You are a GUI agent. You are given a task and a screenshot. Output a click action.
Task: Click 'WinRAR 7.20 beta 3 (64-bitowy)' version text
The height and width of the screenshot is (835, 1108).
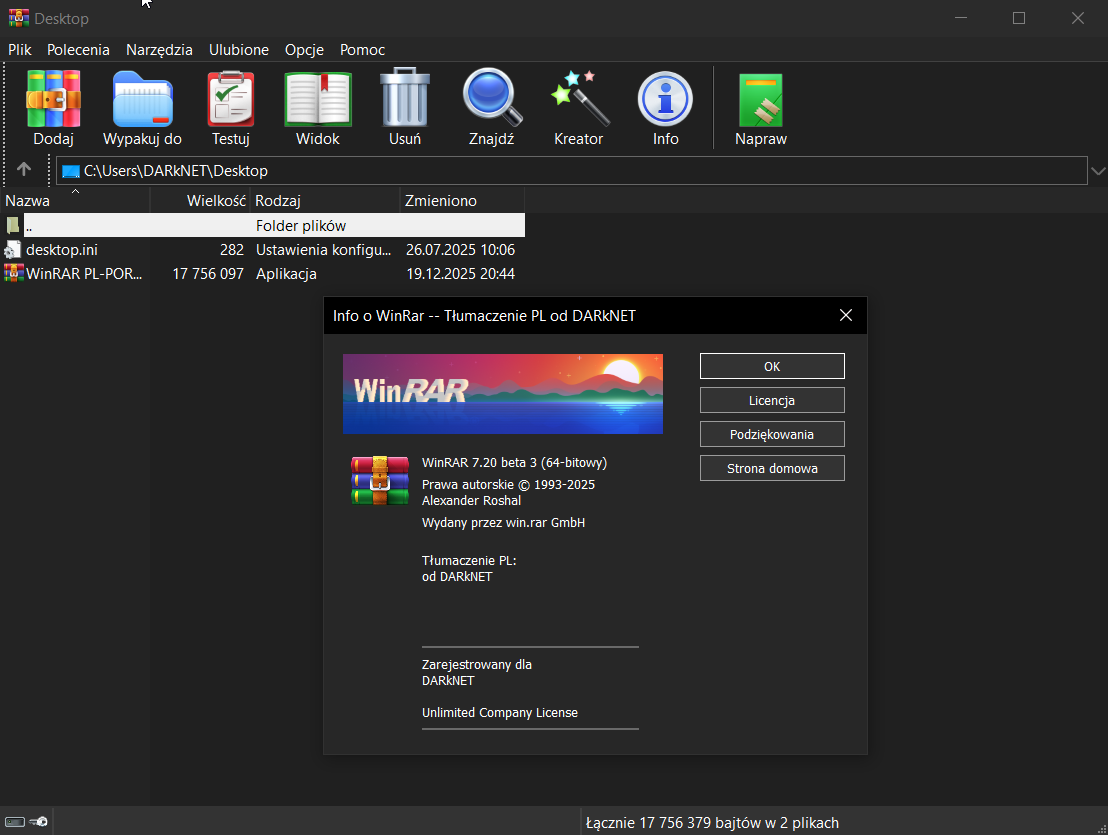point(514,463)
